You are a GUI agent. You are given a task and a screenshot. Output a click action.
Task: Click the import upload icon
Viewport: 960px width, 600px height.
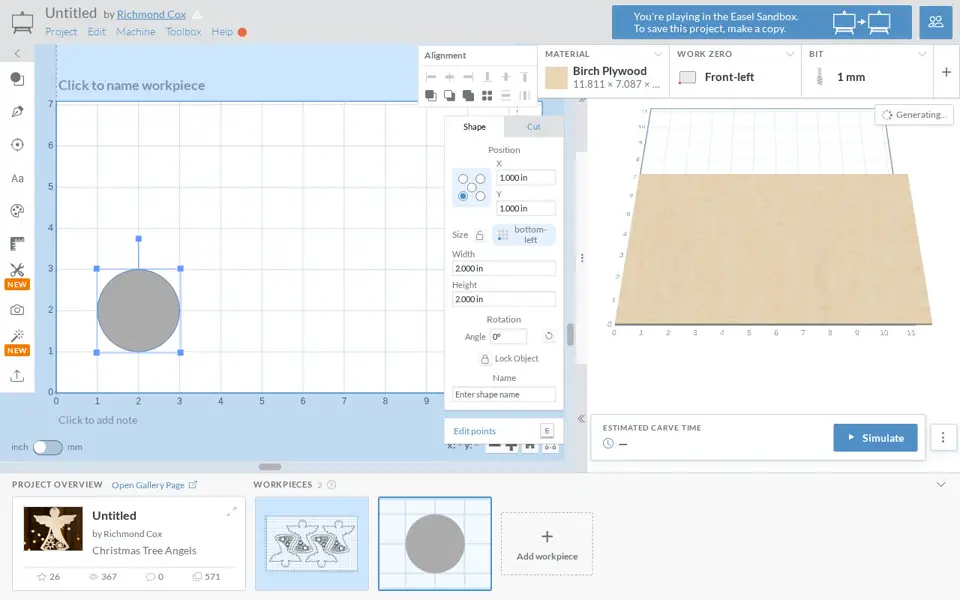(17, 376)
